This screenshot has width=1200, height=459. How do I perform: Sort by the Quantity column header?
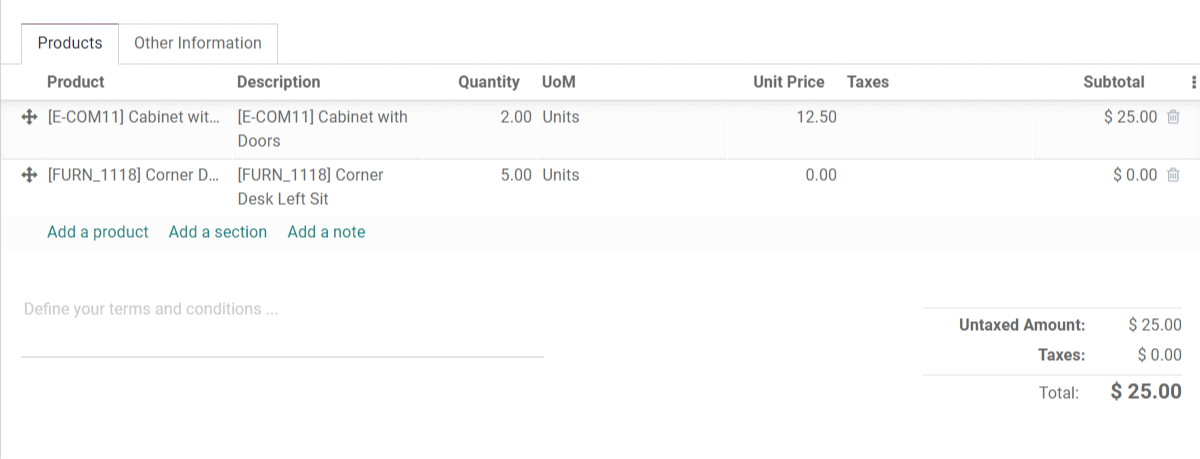pyautogui.click(x=489, y=82)
